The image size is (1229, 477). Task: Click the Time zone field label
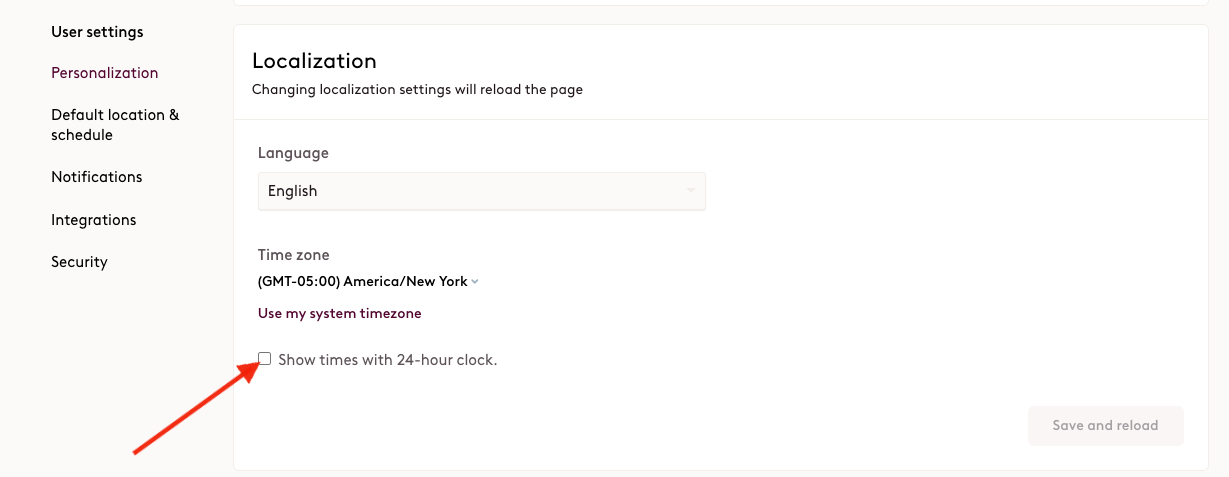coord(294,255)
